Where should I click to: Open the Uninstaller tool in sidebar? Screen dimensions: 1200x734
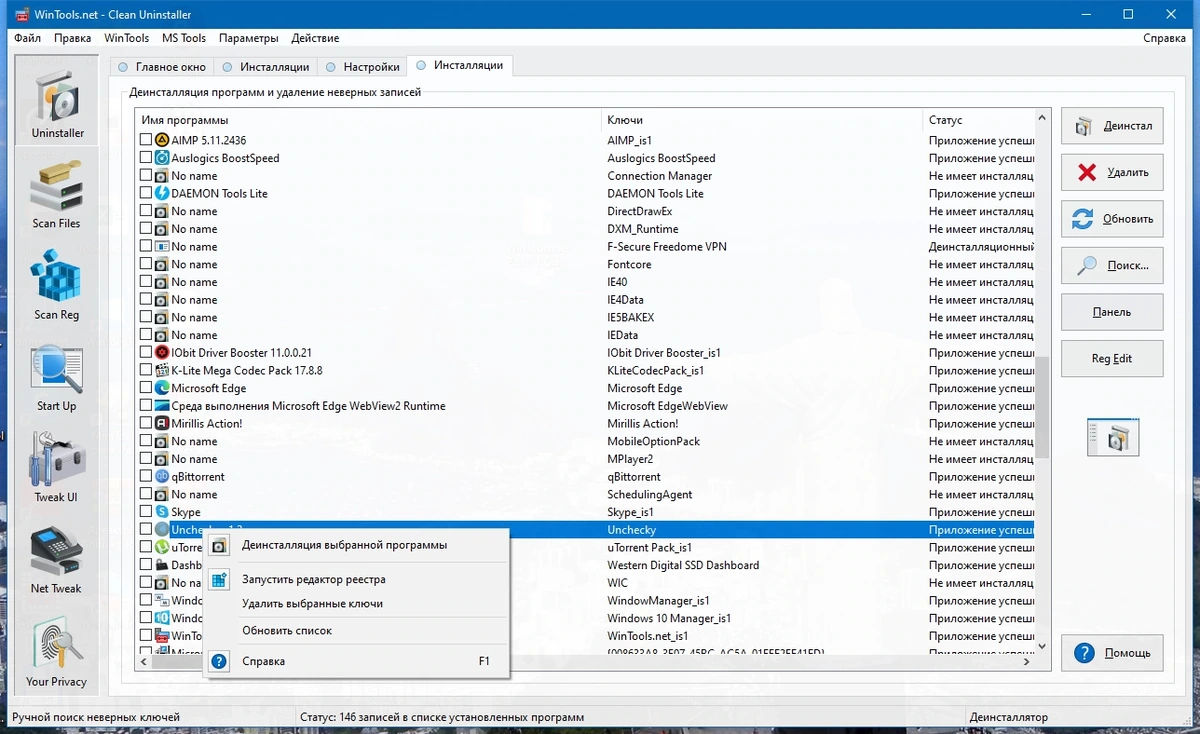coord(58,101)
